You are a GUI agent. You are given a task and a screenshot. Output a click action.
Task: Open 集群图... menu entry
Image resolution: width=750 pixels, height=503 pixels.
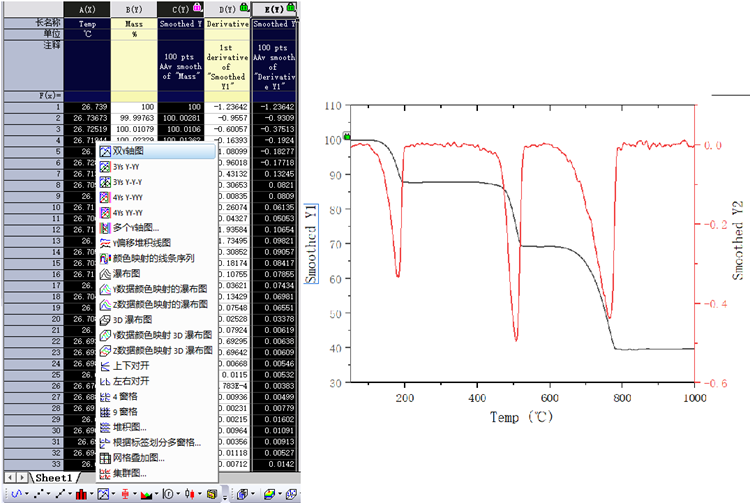click(x=157, y=473)
